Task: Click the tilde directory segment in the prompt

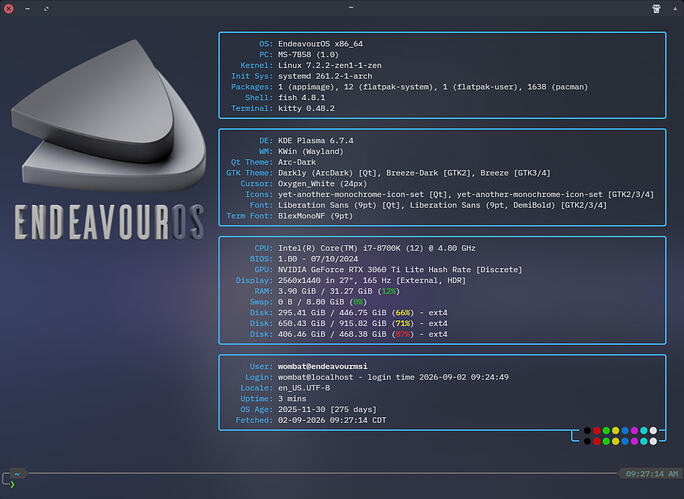Action: tap(17, 473)
